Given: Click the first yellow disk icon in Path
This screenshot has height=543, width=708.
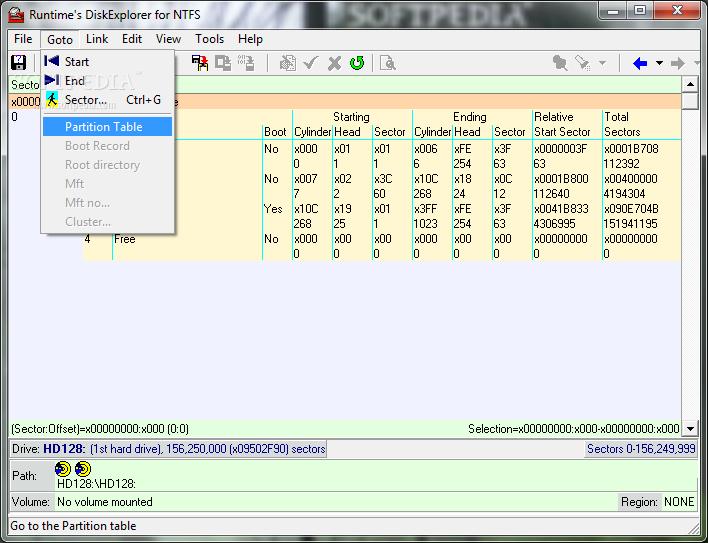Looking at the screenshot, I should coord(63,469).
